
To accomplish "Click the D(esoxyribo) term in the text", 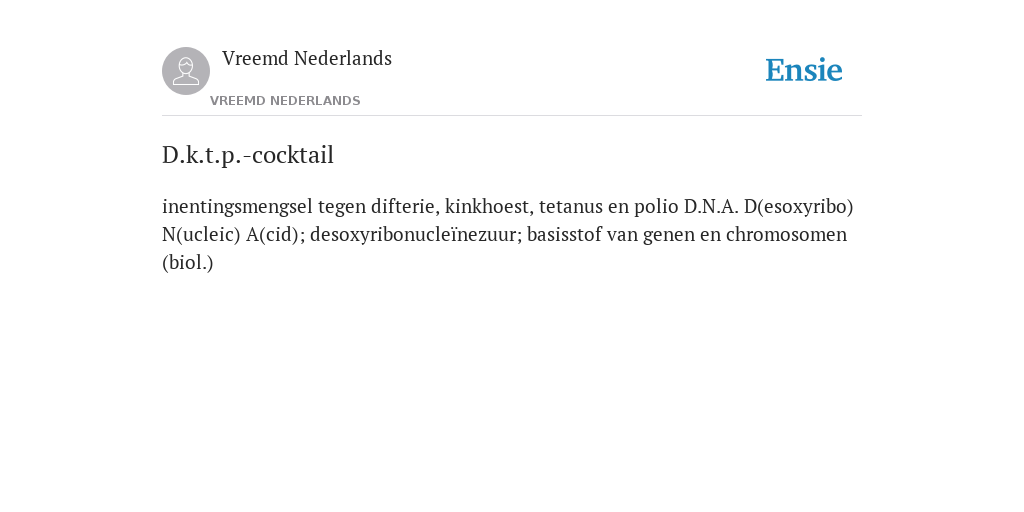I will [799, 207].
